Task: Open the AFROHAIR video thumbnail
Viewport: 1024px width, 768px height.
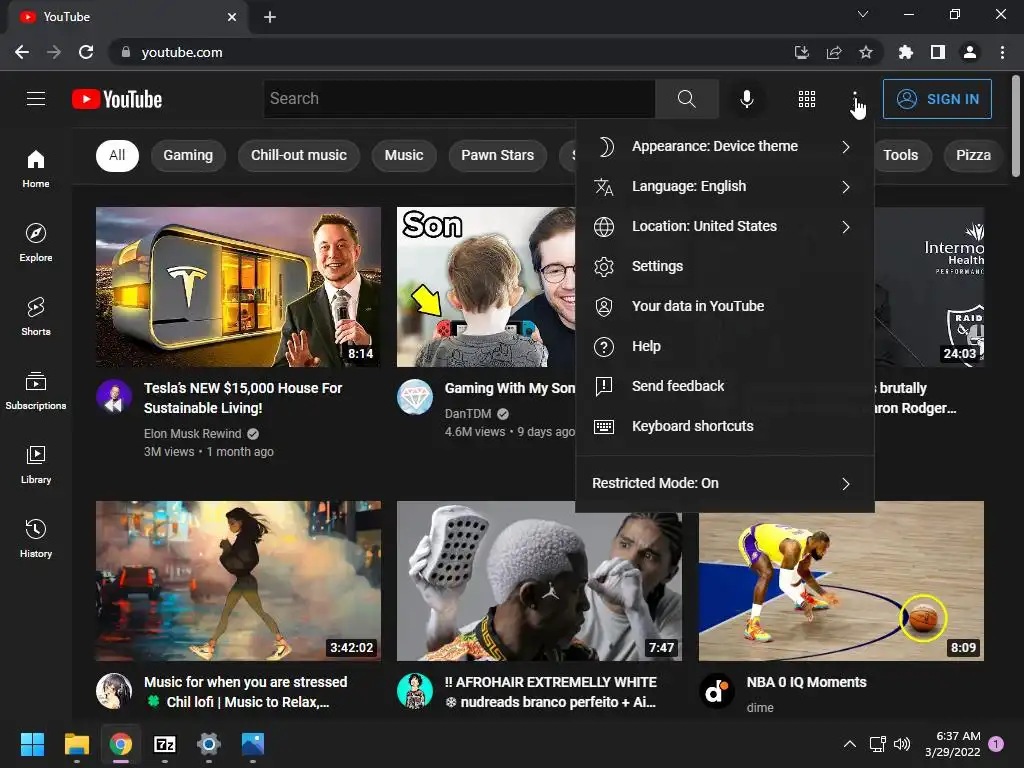Action: click(539, 581)
